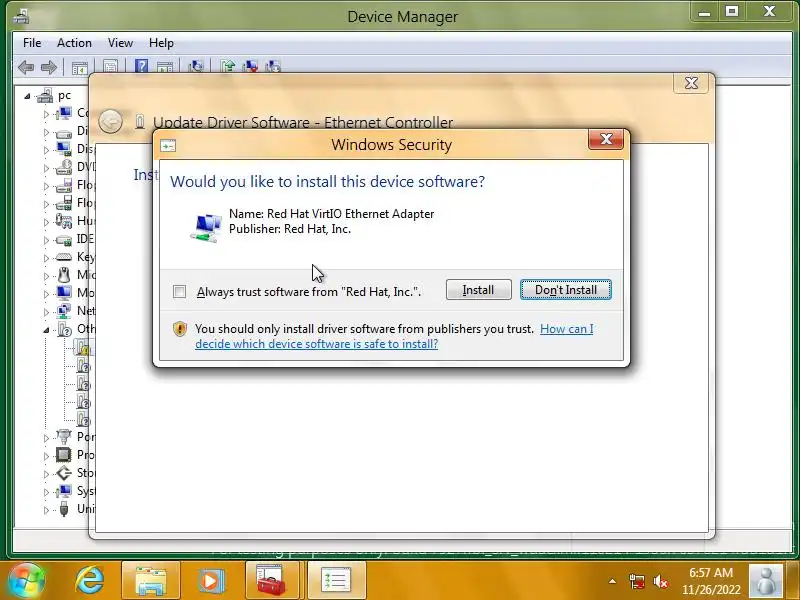Expand the Keyboards category
This screenshot has width=800, height=600.
click(46, 258)
